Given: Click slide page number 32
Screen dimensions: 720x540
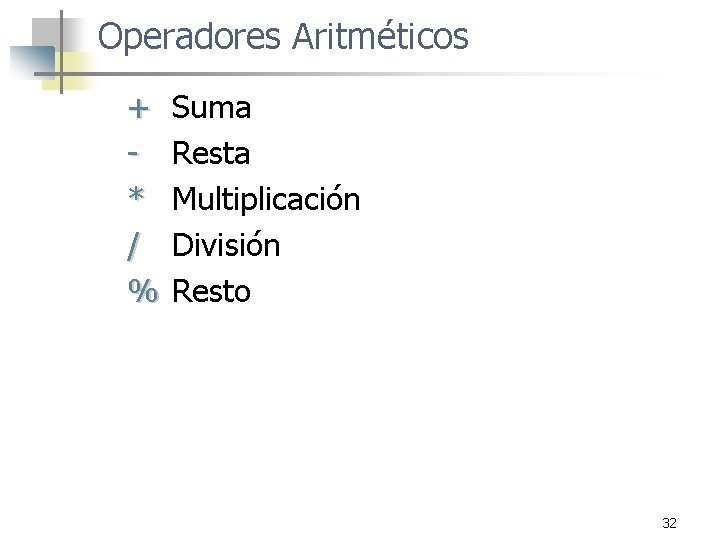Looking at the screenshot, I should tap(669, 523).
